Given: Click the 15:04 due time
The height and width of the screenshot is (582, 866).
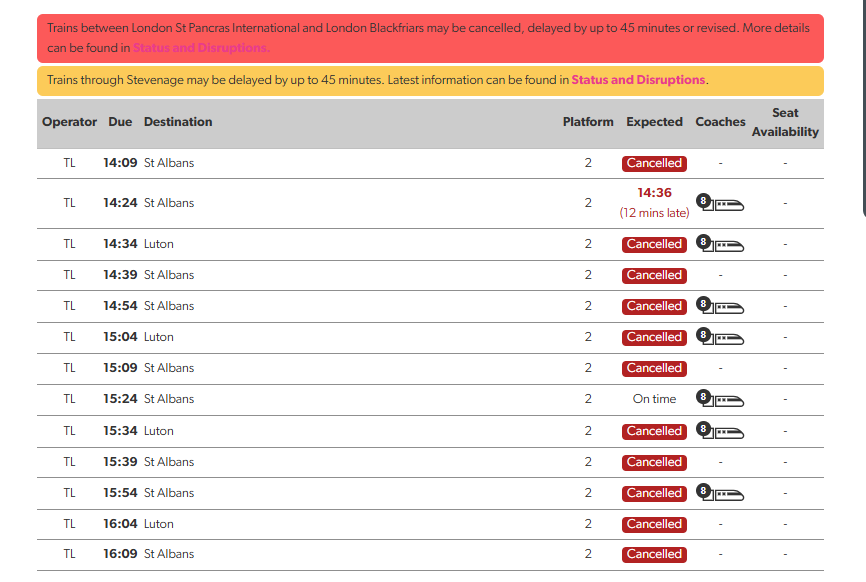Looking at the screenshot, I should 120,337.
